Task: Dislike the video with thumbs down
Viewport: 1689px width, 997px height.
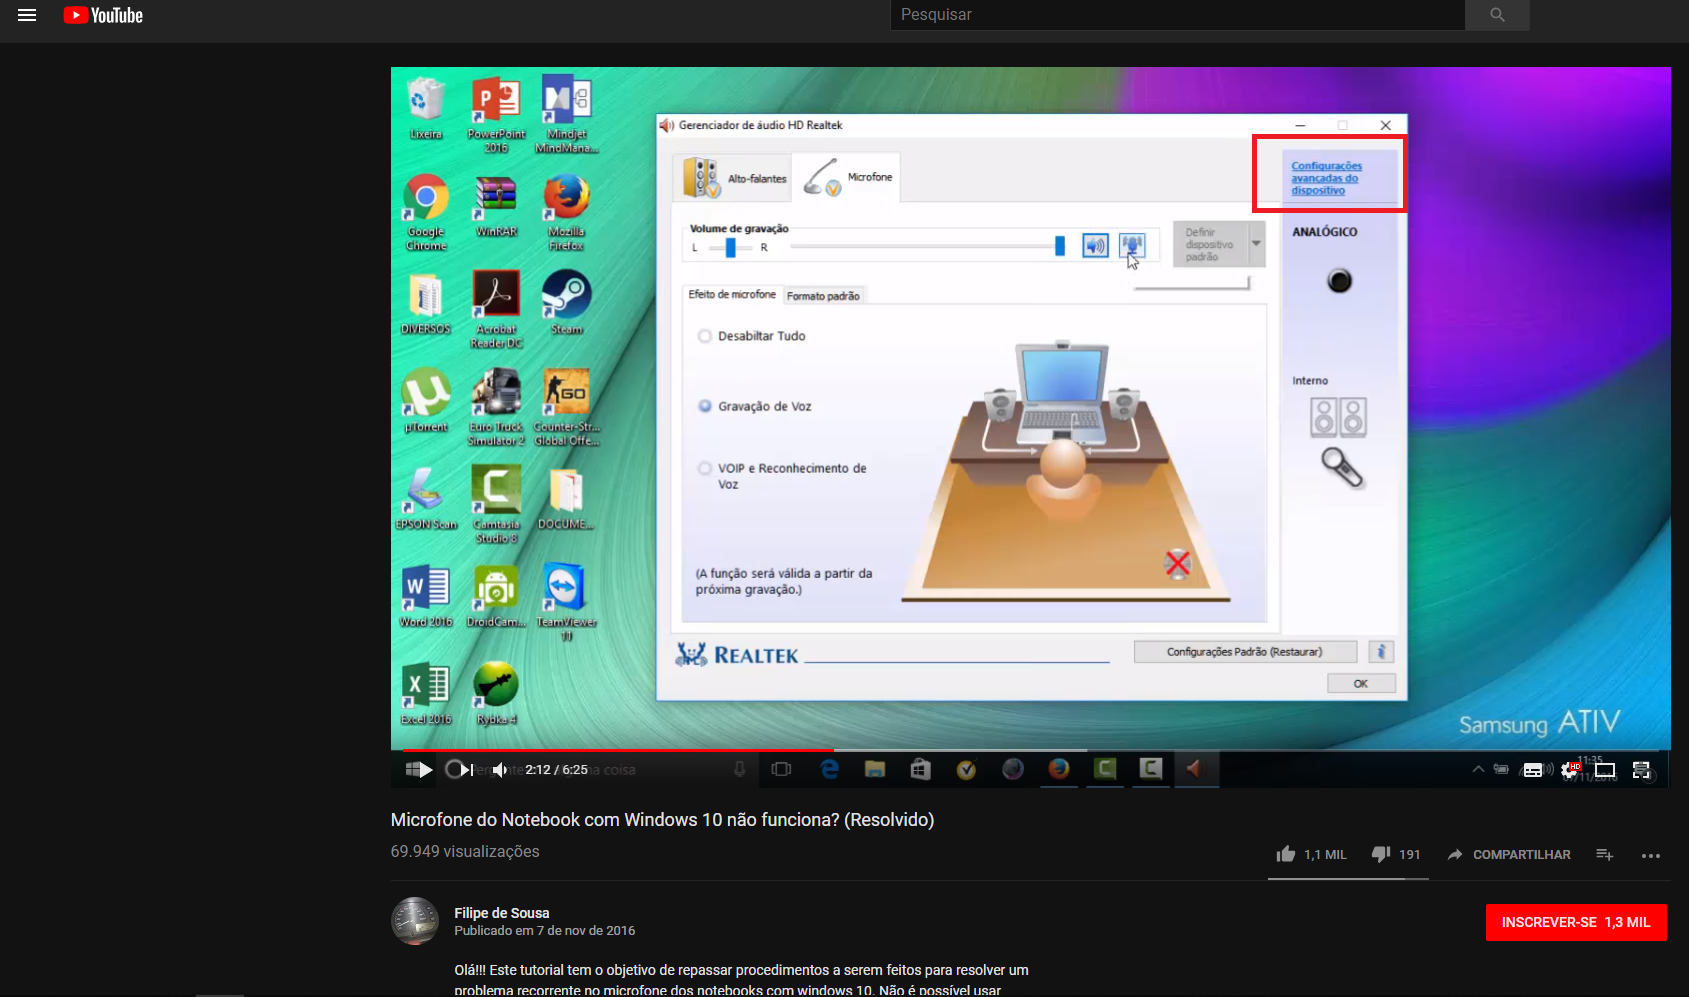Action: pyautogui.click(x=1381, y=854)
